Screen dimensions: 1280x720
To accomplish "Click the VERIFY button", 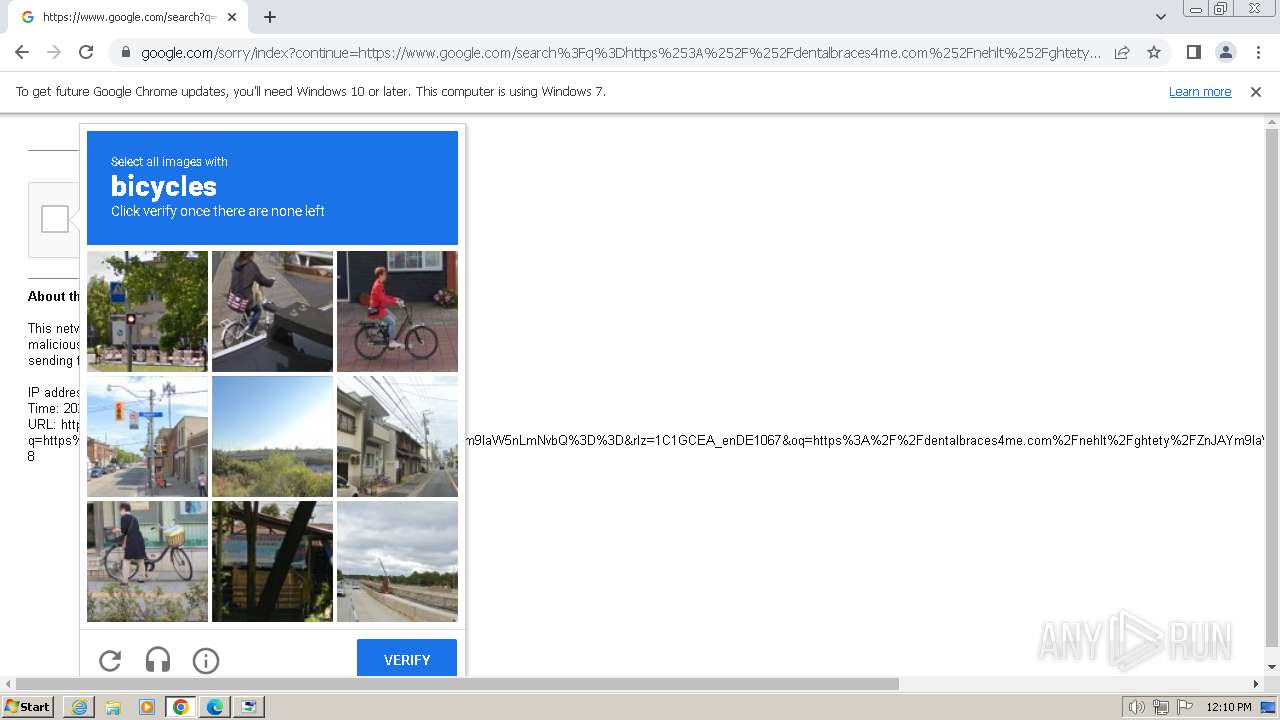I will 407,659.
